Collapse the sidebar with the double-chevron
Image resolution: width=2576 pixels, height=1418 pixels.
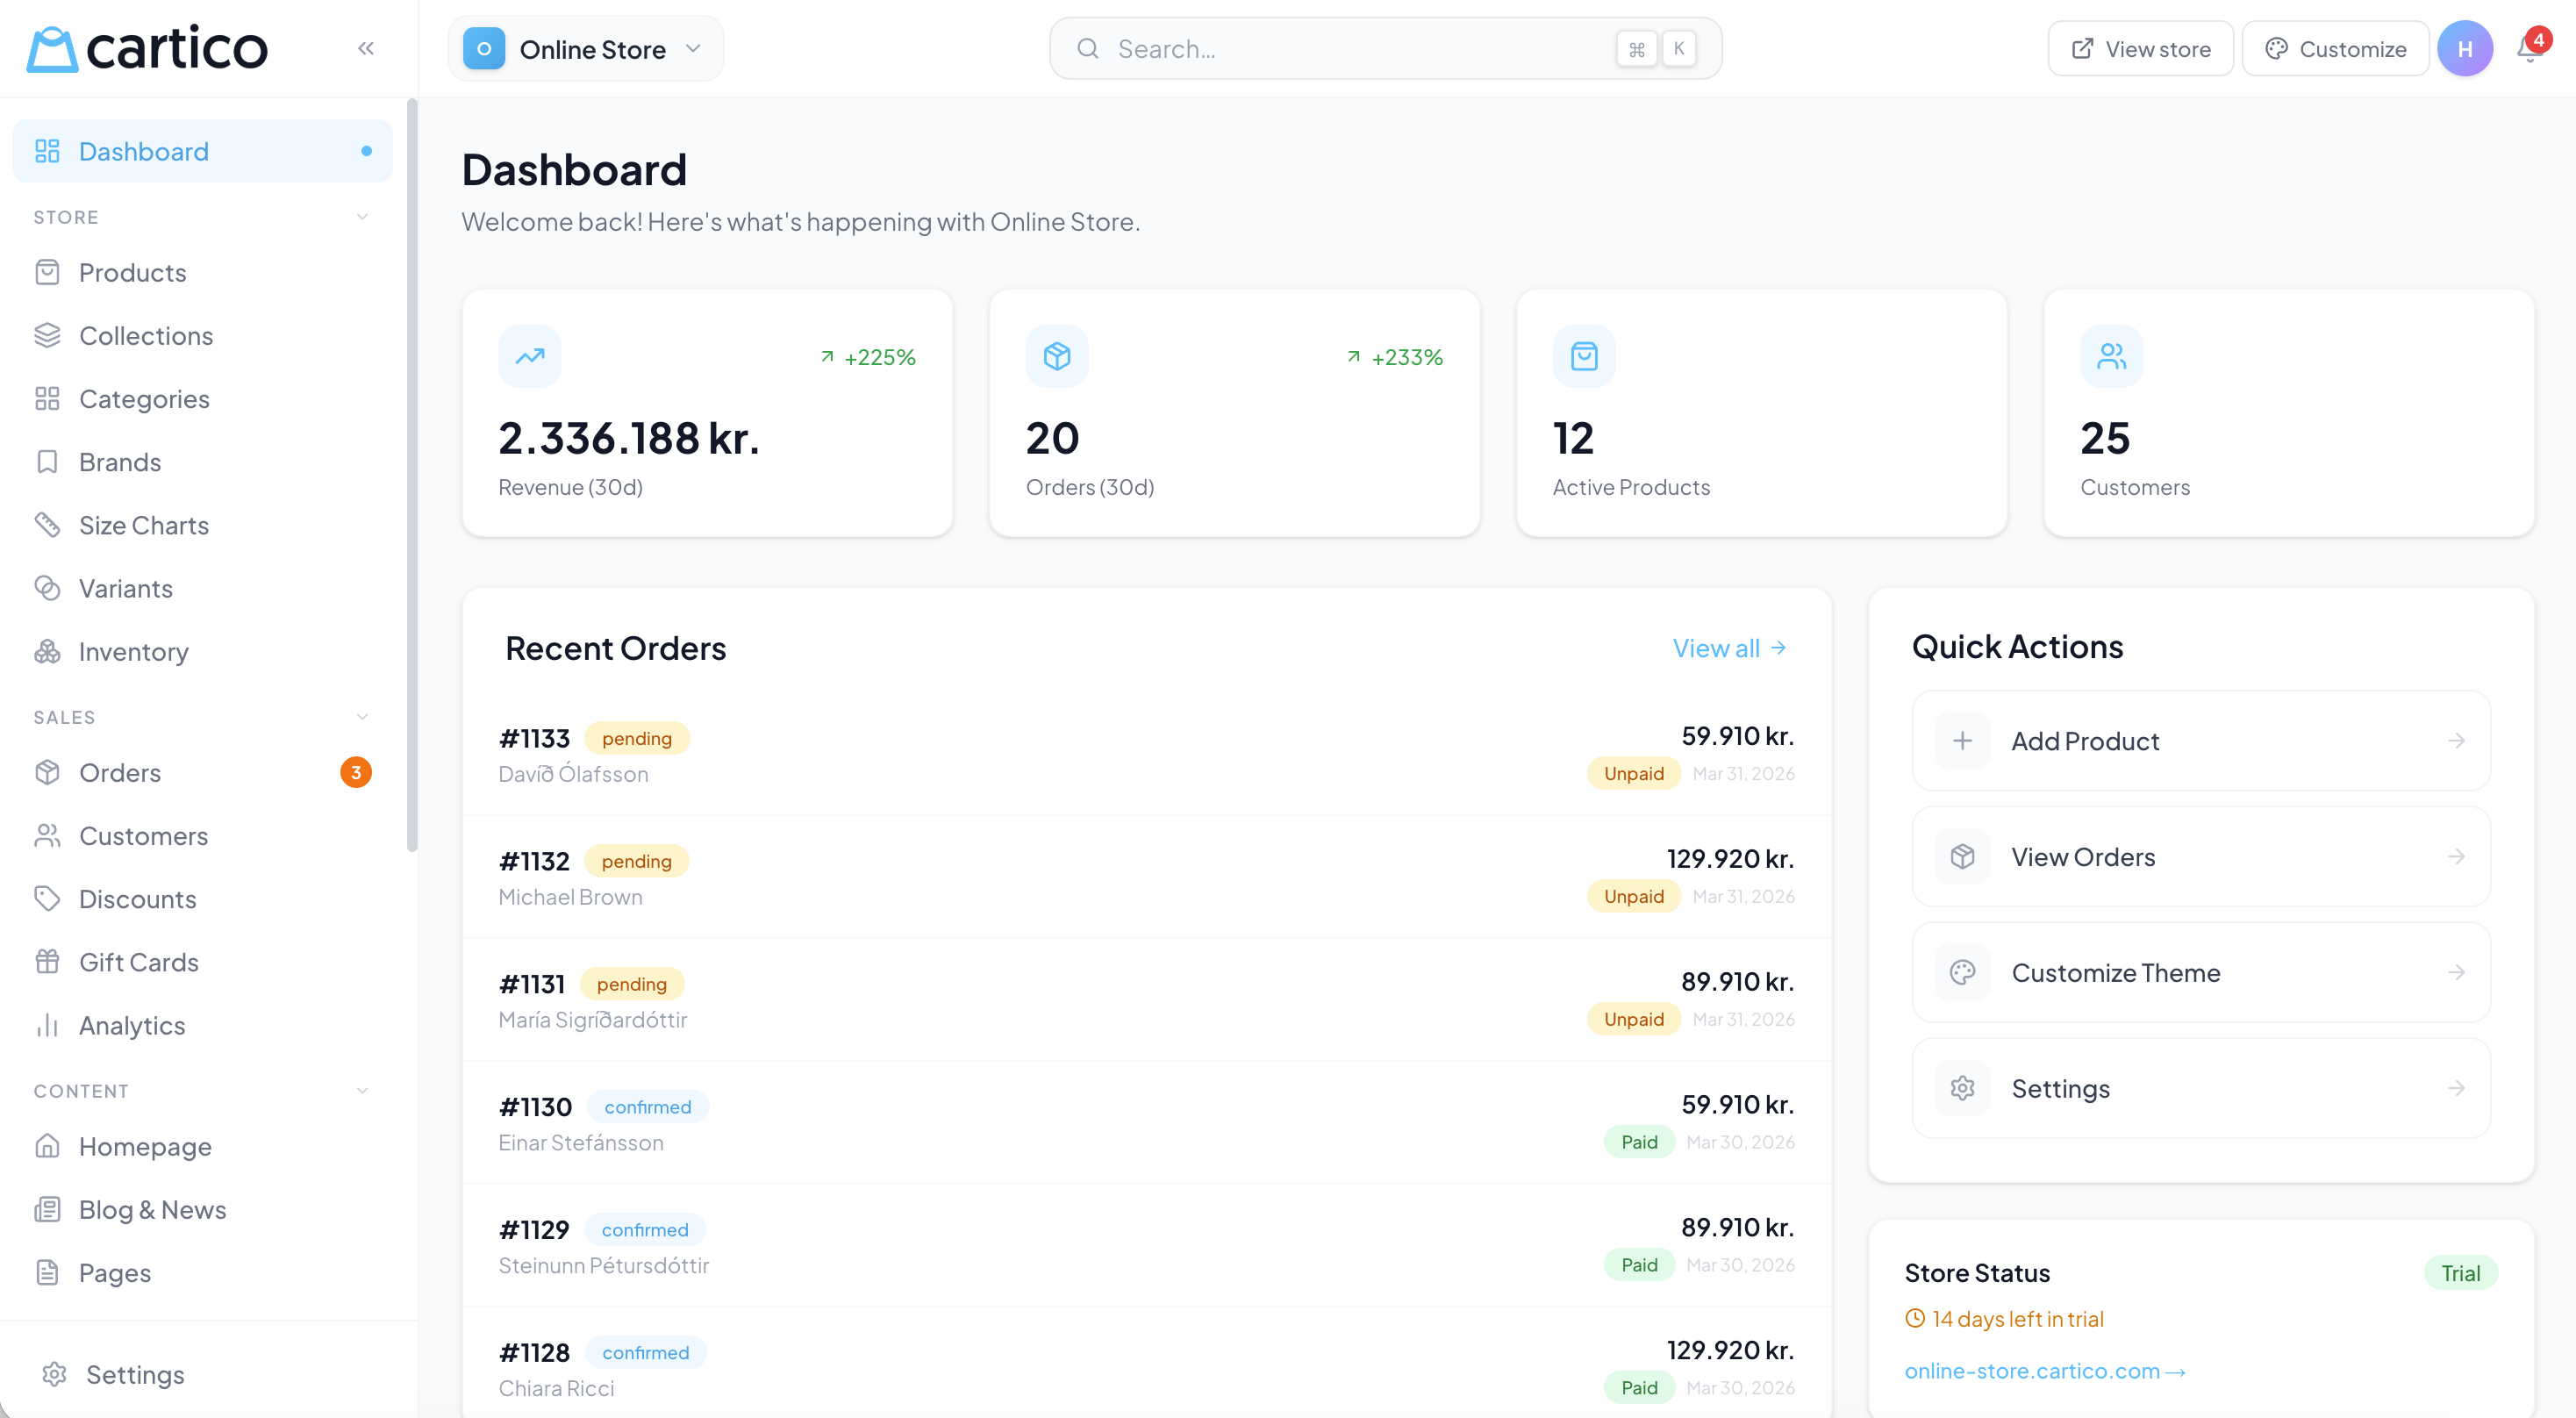pos(365,47)
